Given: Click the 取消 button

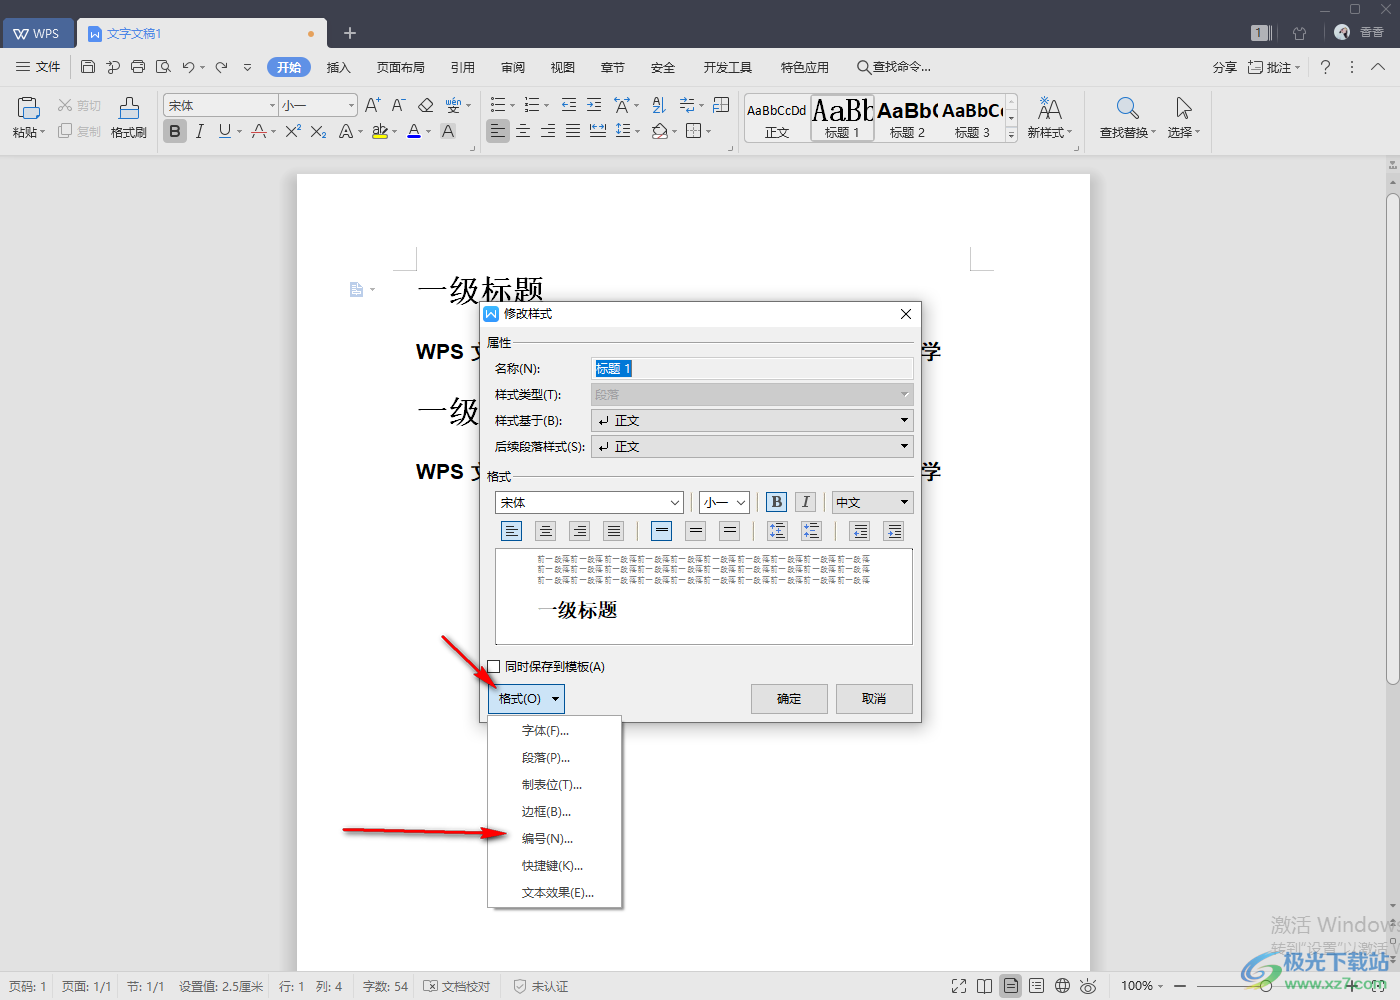Looking at the screenshot, I should point(874,698).
